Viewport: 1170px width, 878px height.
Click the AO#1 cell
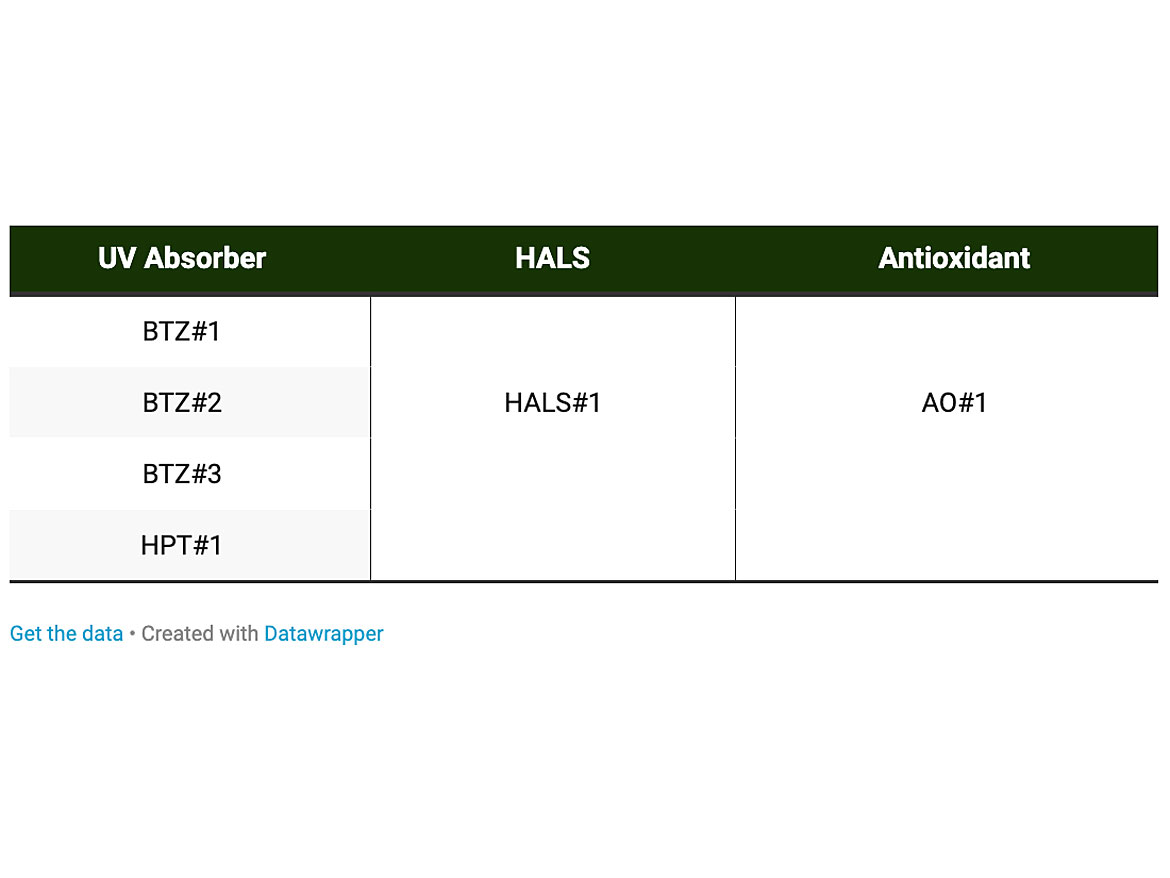coord(954,403)
